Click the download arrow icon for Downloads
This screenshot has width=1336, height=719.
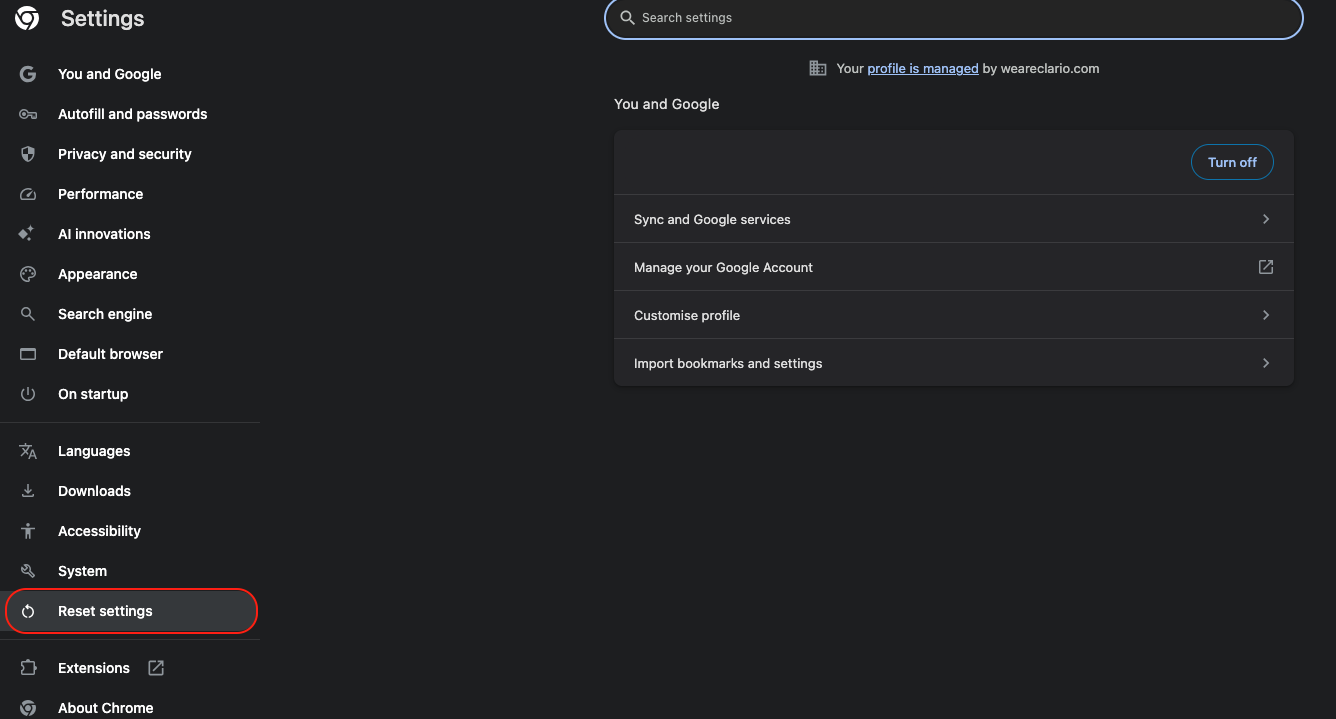pyautogui.click(x=28, y=491)
